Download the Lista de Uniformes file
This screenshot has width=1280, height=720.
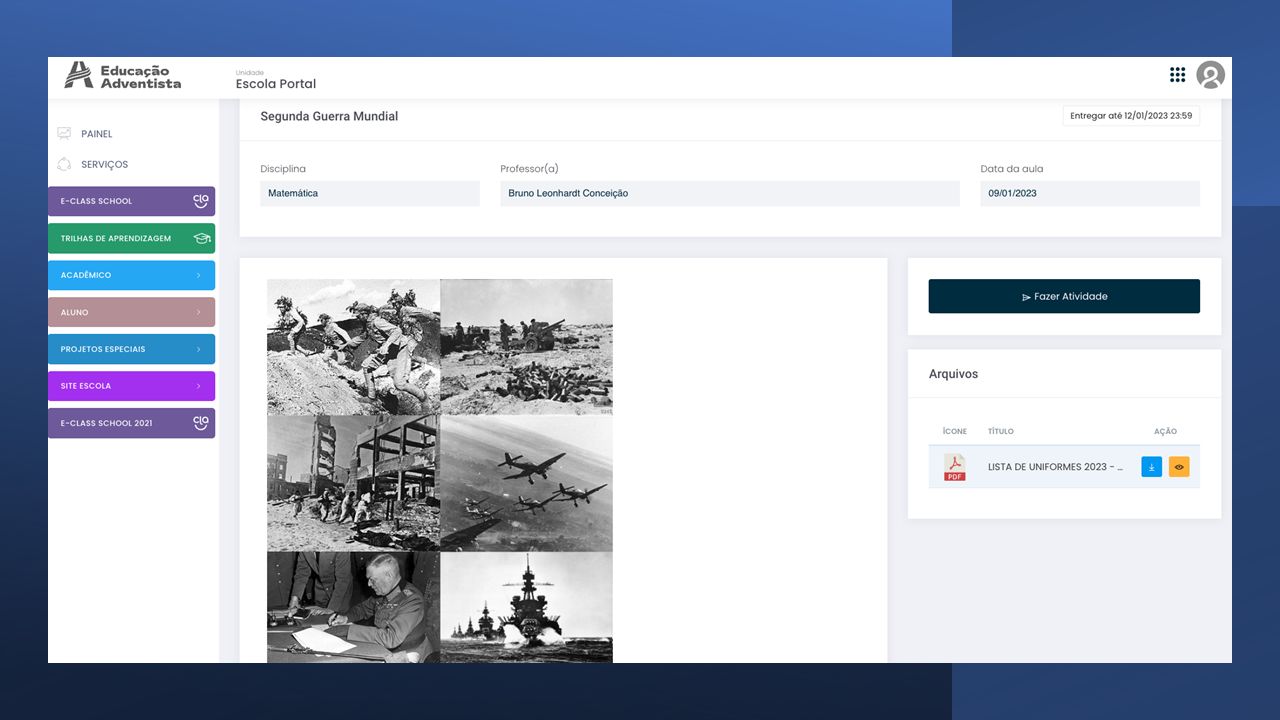tap(1151, 467)
